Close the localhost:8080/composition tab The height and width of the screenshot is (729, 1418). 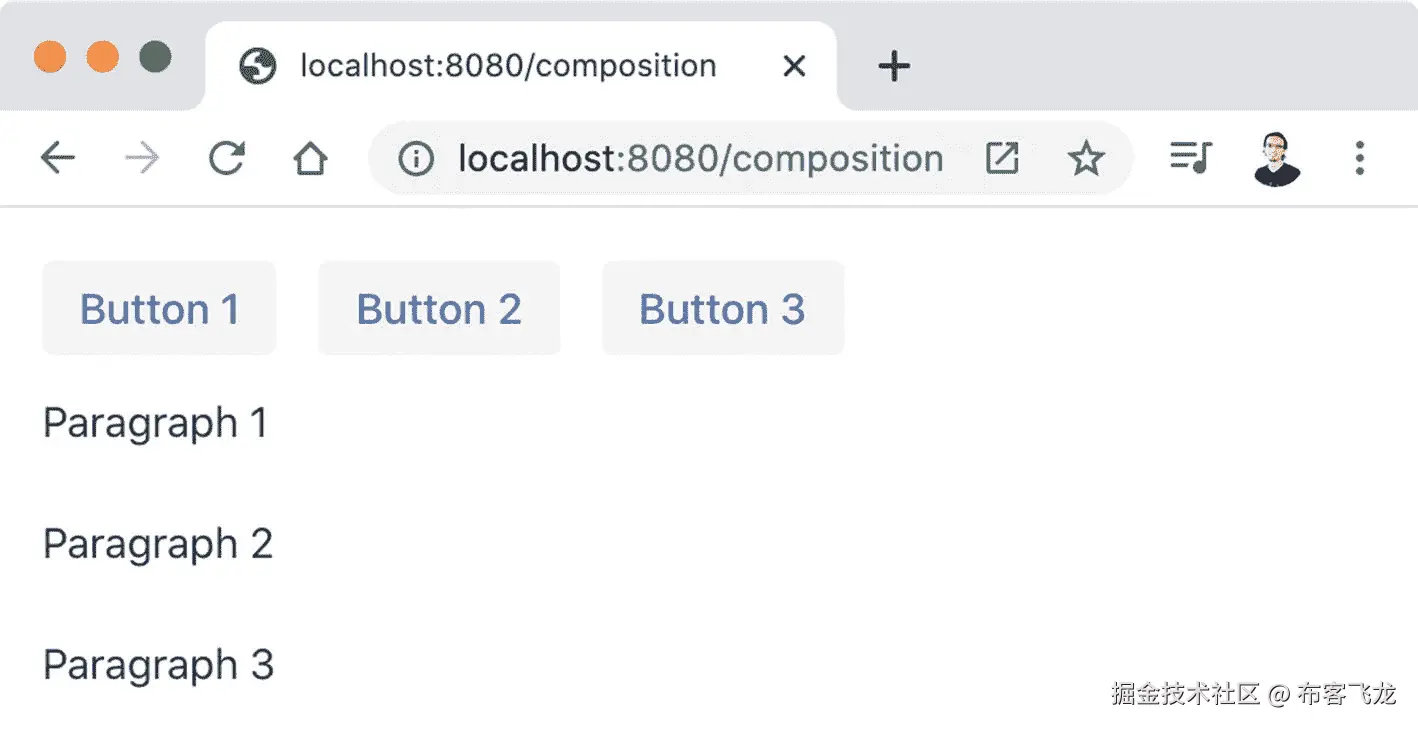pyautogui.click(x=794, y=67)
